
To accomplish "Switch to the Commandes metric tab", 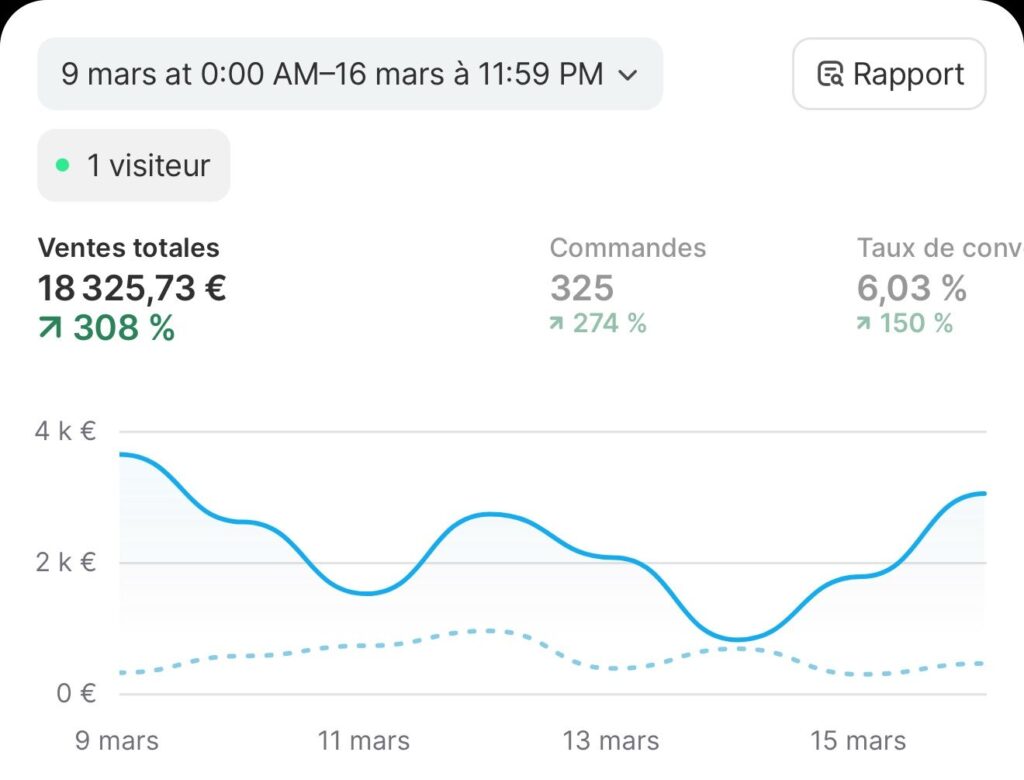I will 628,248.
